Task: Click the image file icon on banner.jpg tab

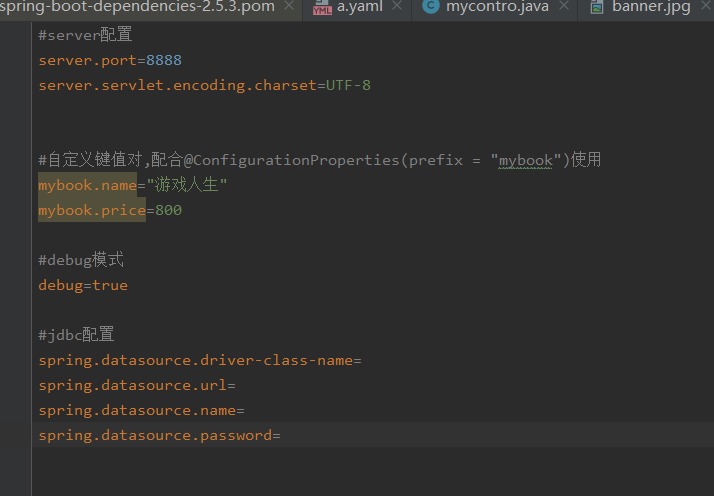Action: tap(597, 7)
